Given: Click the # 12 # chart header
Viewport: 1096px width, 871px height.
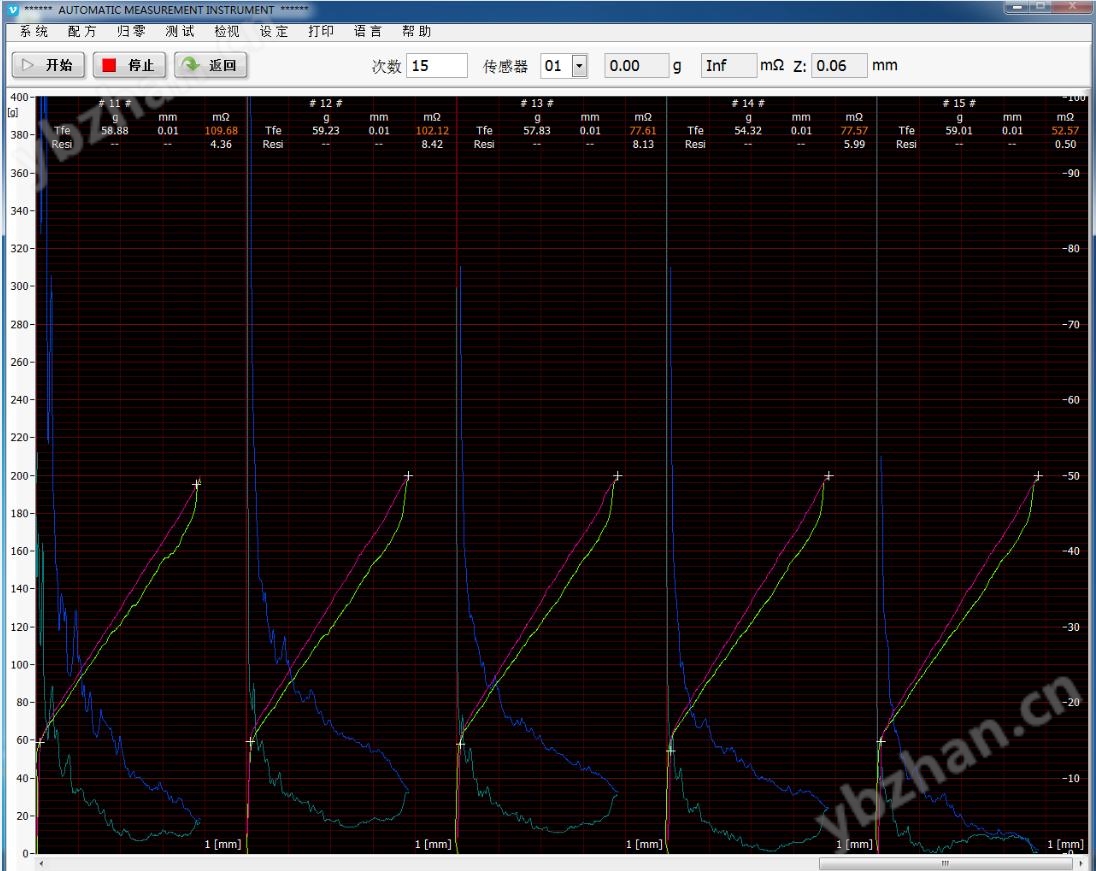Looking at the screenshot, I should click(326, 103).
